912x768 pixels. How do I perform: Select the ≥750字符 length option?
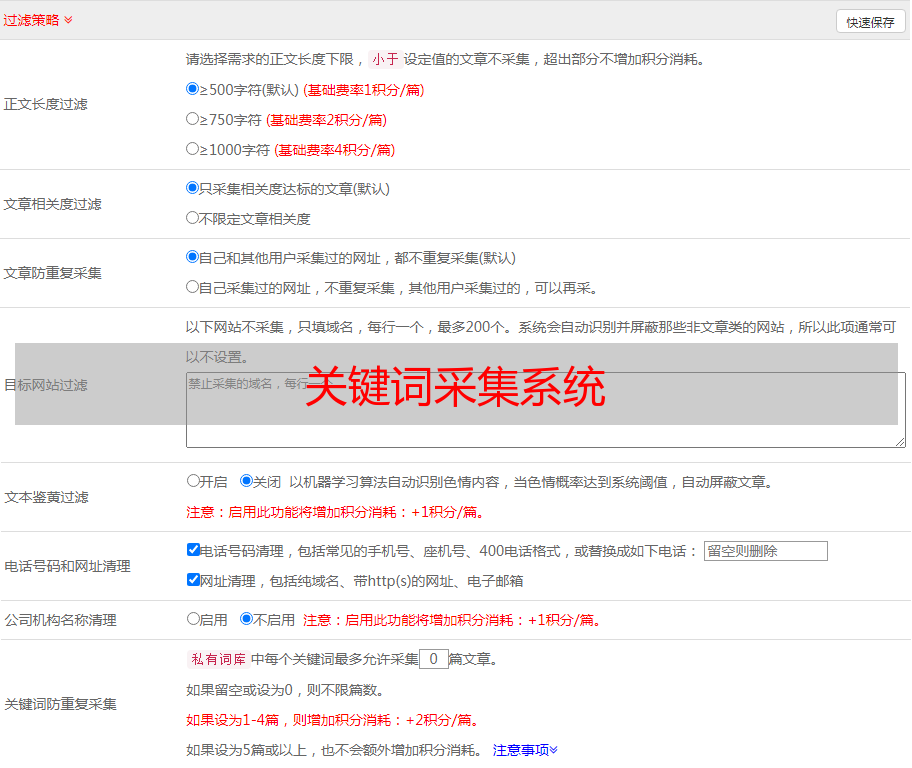point(193,119)
